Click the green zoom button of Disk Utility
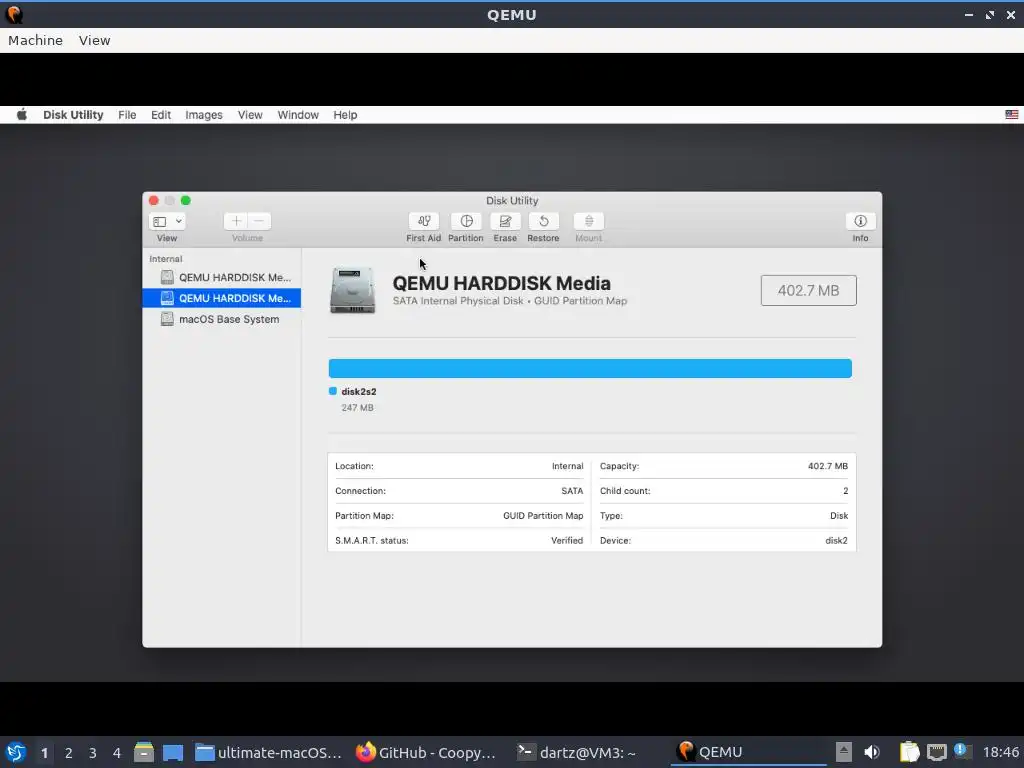This screenshot has width=1024, height=768. pos(185,200)
